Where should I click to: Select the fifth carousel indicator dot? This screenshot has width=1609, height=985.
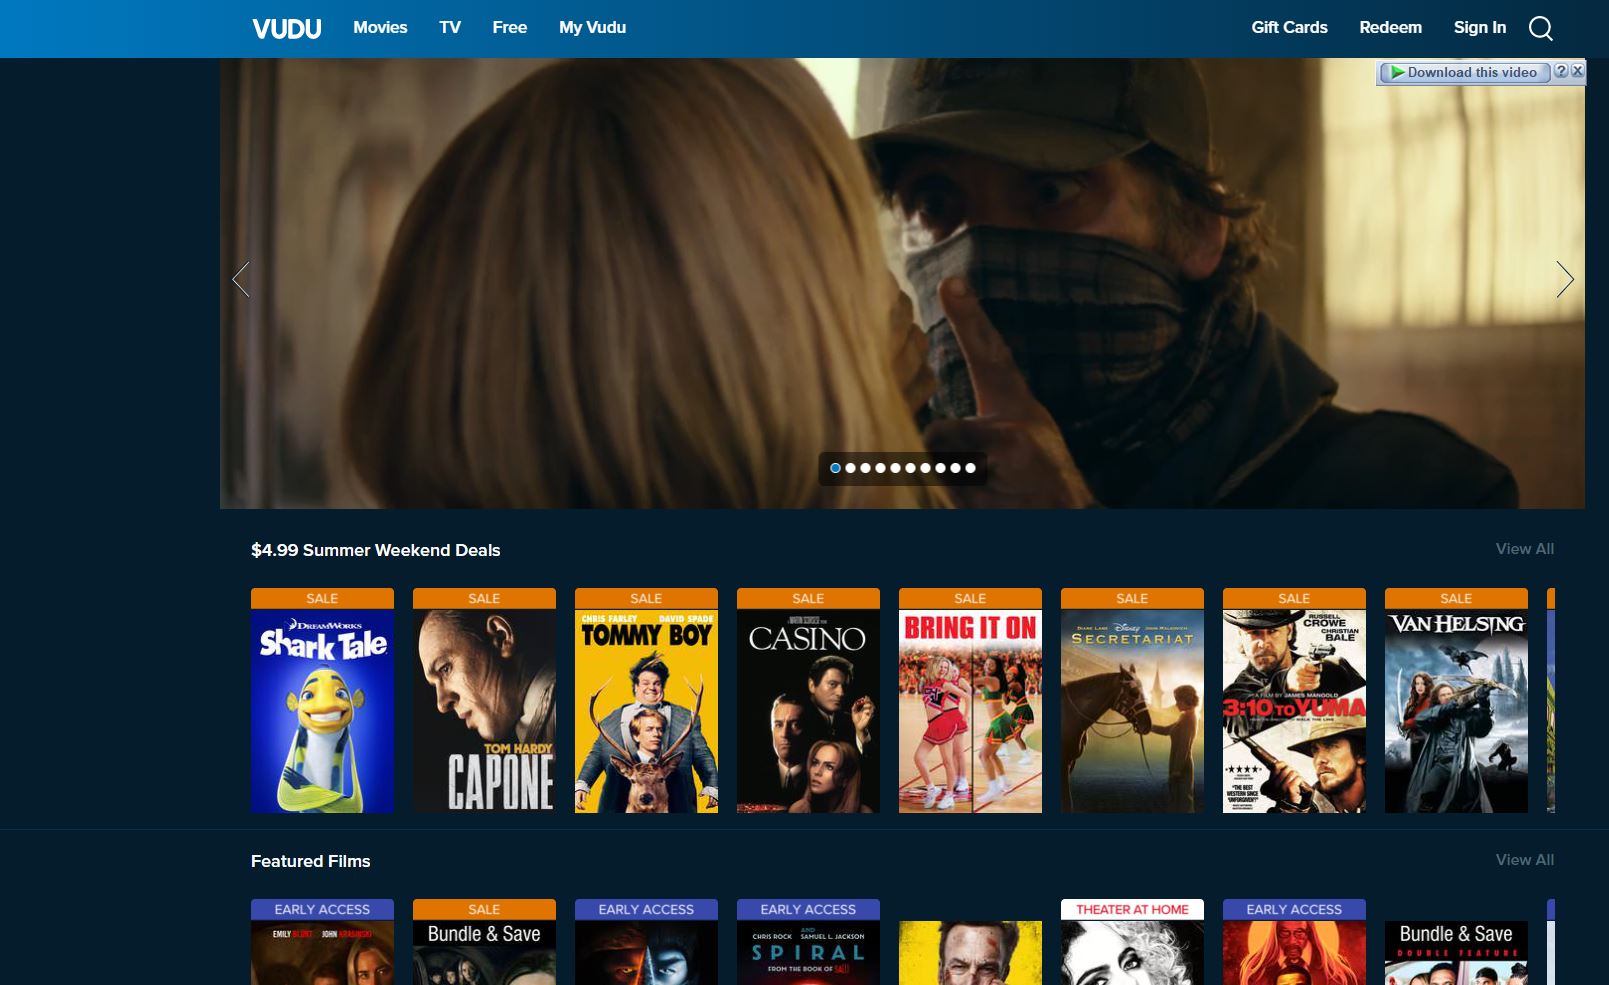coord(895,468)
